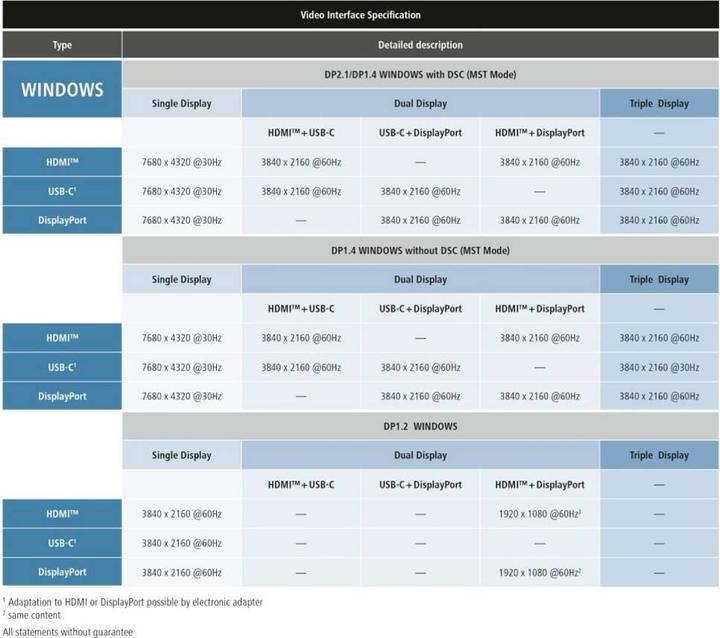Select the USB-C row label in DP1.2 section
Screen dimensions: 720x638
(61, 543)
